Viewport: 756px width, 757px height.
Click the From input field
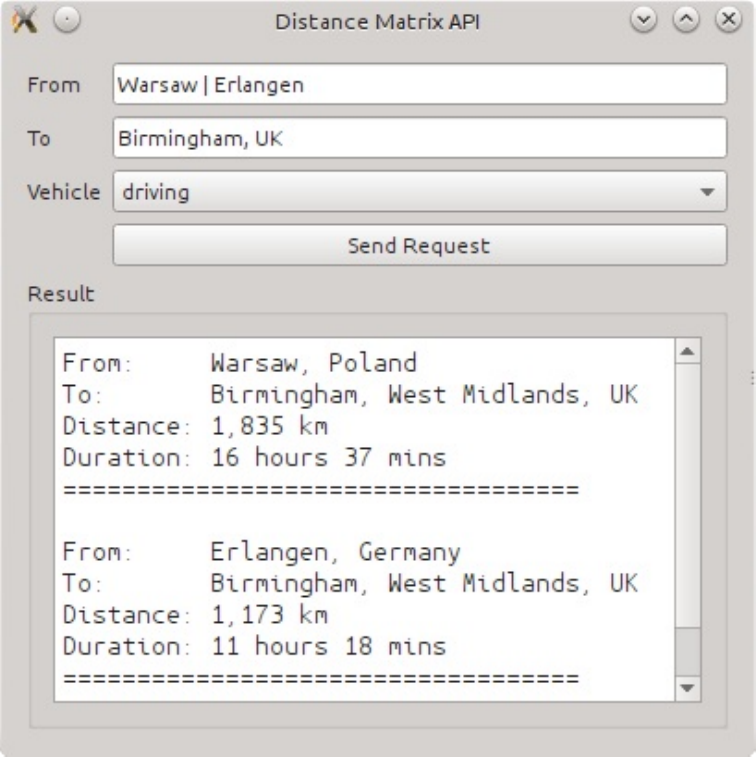(420, 84)
